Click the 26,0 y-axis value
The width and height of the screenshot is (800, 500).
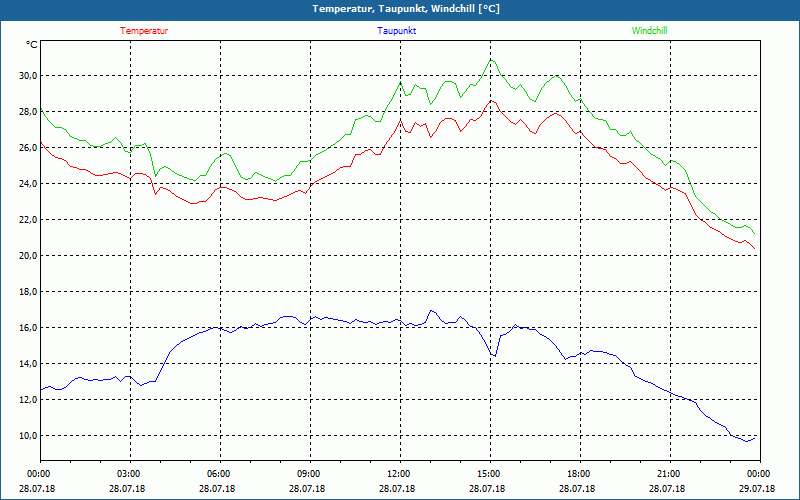(29, 147)
